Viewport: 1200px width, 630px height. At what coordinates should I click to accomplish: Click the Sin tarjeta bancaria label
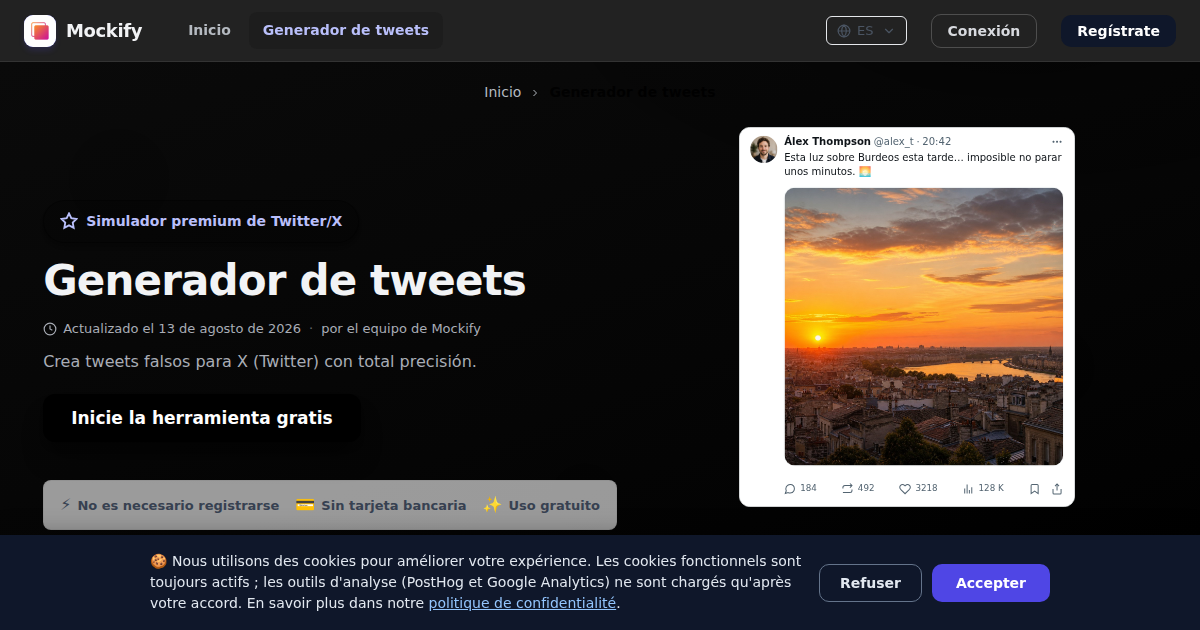click(394, 506)
